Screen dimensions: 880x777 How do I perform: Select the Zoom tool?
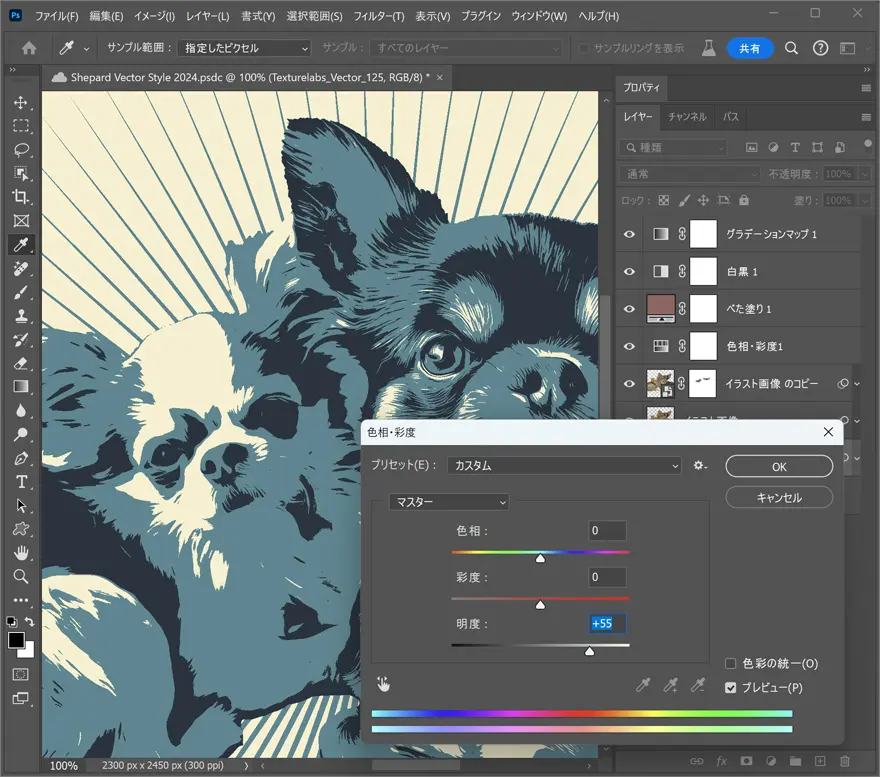tap(21, 576)
